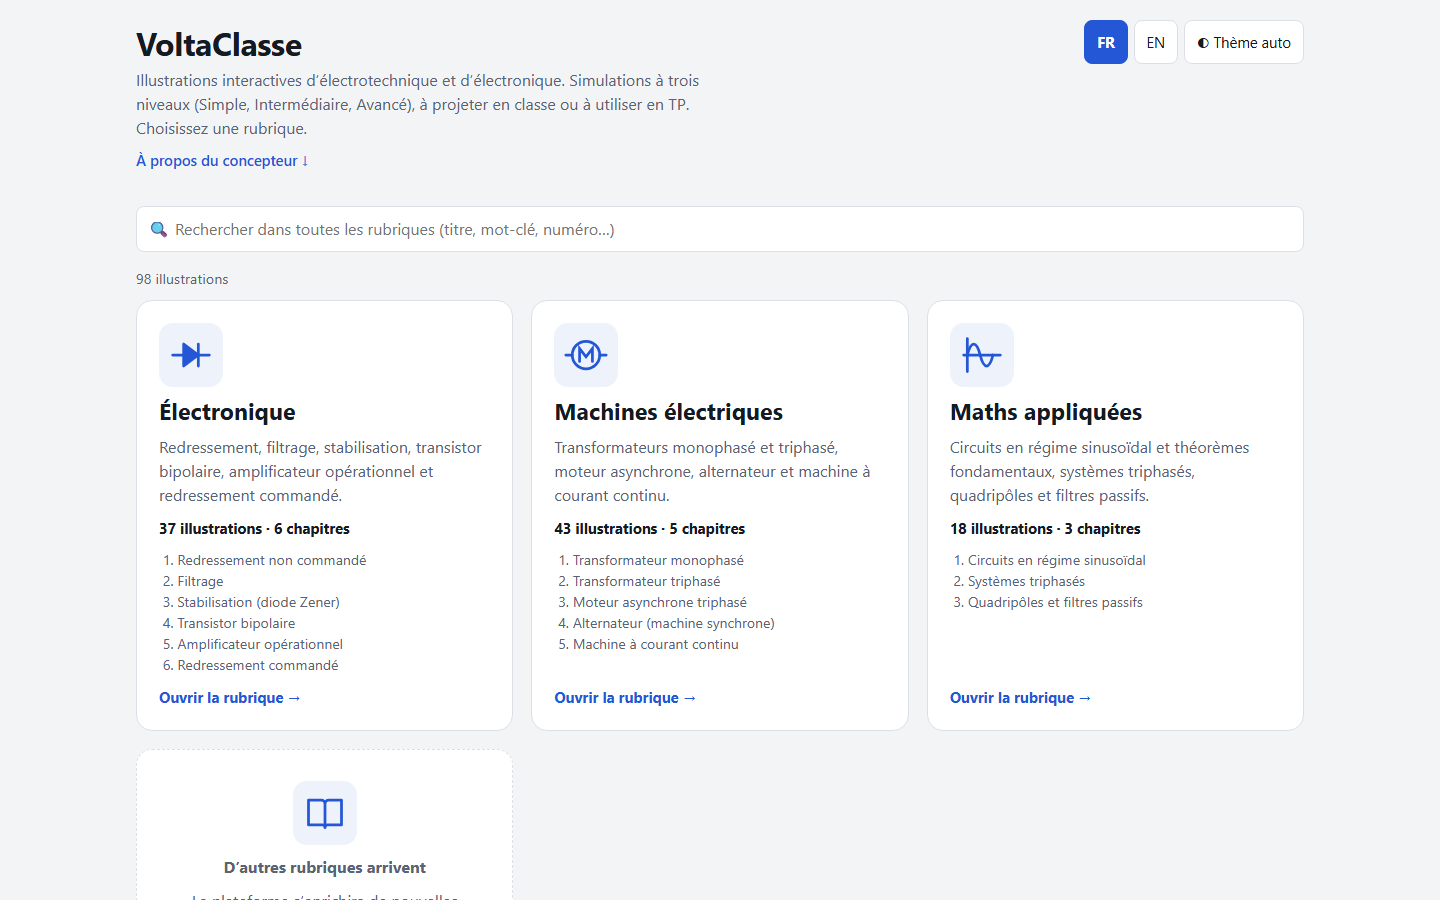Select chapter 1. Transformateur monophasé
This screenshot has width=1440, height=900.
click(x=651, y=560)
